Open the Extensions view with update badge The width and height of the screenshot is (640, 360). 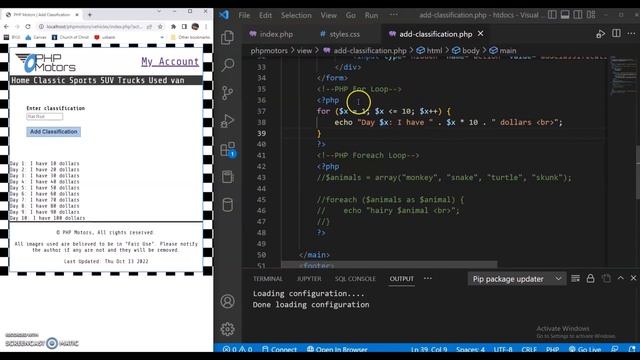coord(227,149)
